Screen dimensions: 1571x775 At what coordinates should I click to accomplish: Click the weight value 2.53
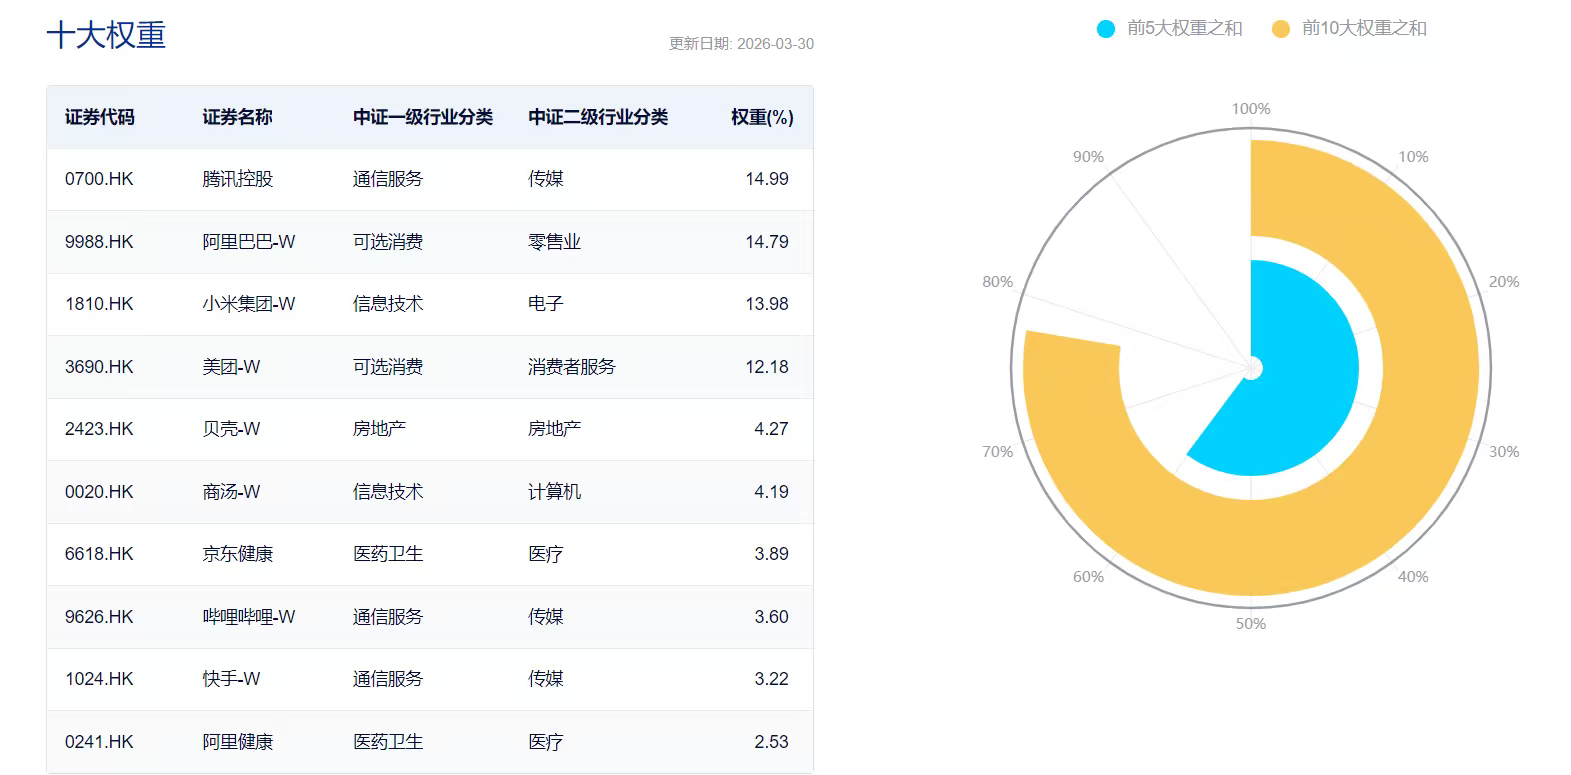point(771,742)
